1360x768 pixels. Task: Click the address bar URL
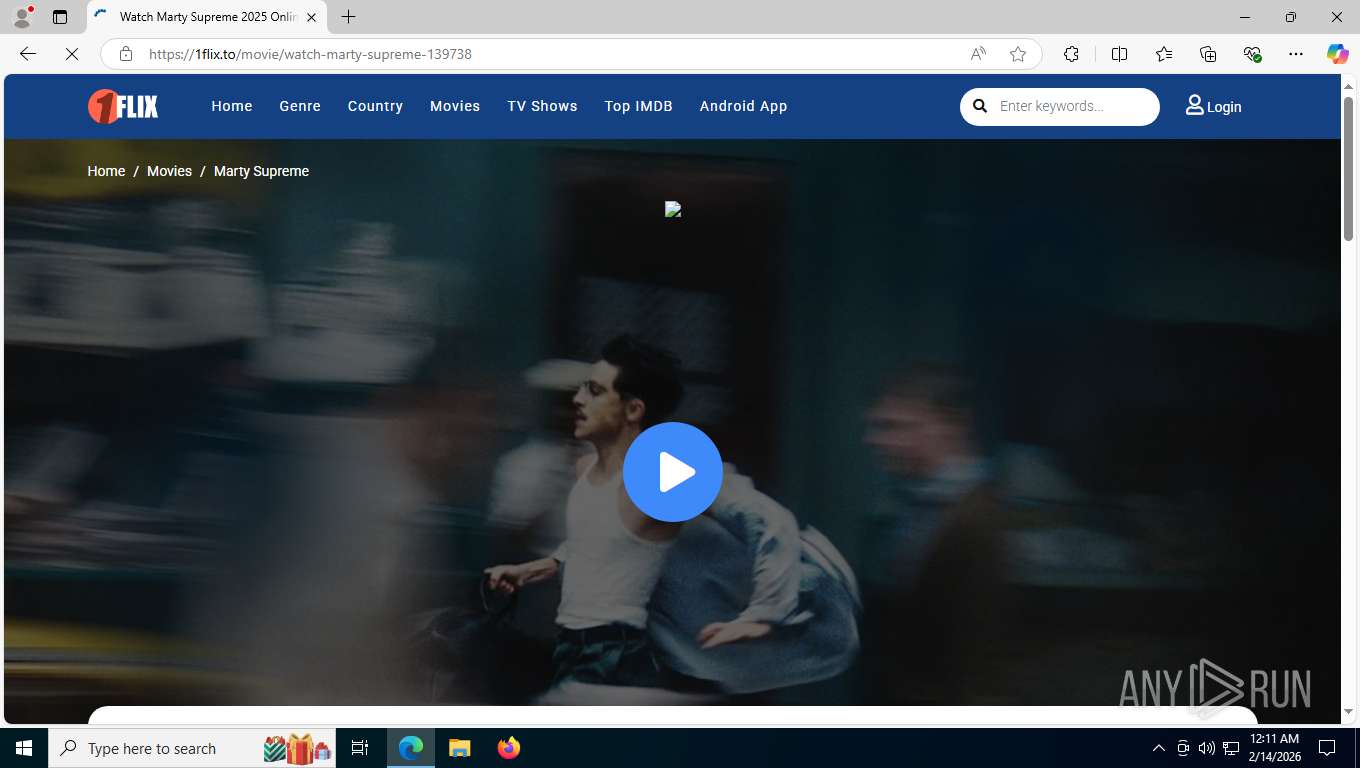(x=310, y=54)
